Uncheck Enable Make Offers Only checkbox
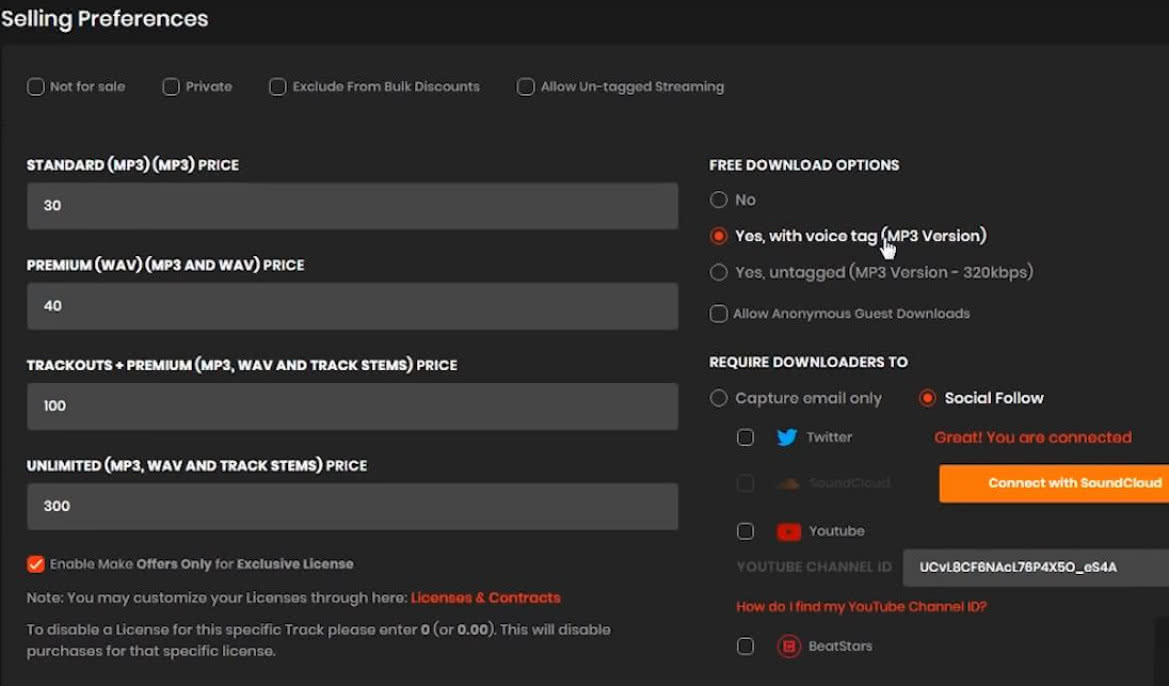The width and height of the screenshot is (1169, 686). click(36, 564)
